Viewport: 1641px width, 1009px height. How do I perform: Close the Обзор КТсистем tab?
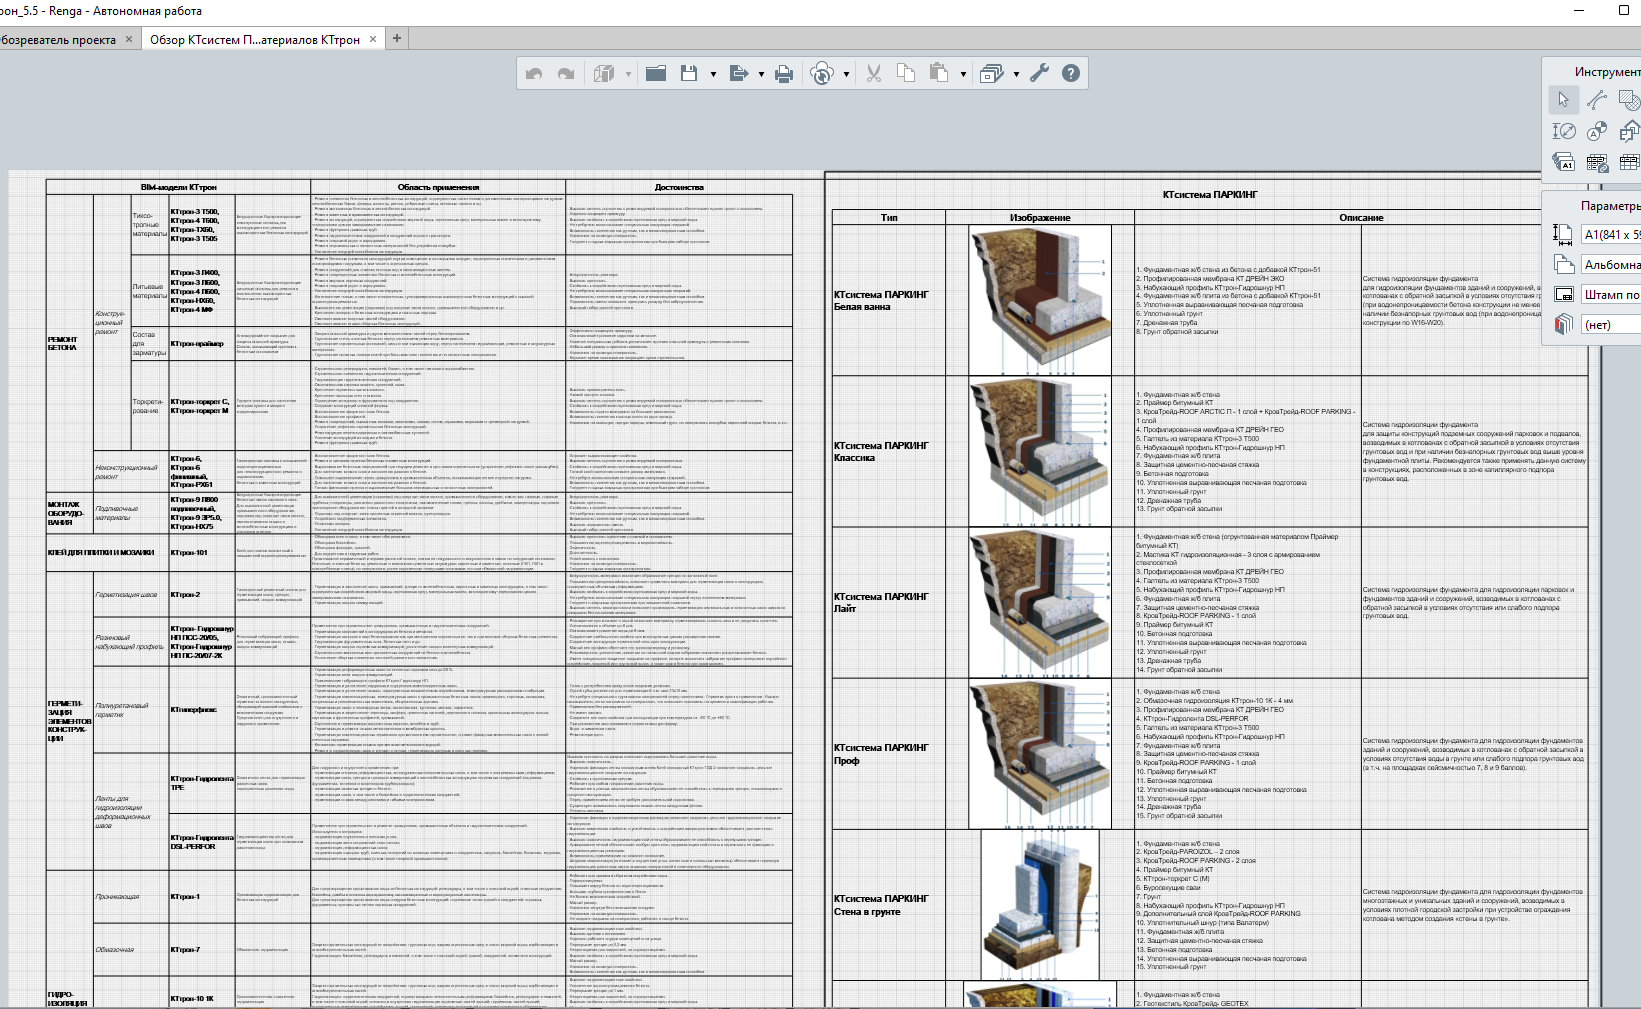point(373,39)
